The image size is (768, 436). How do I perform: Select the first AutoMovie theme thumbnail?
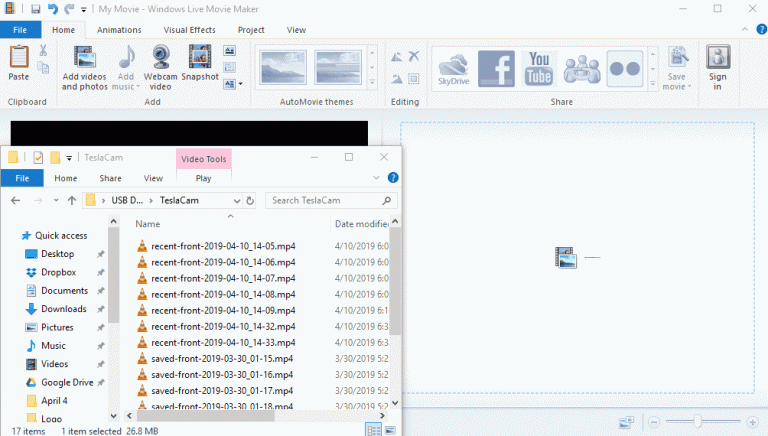[283, 67]
